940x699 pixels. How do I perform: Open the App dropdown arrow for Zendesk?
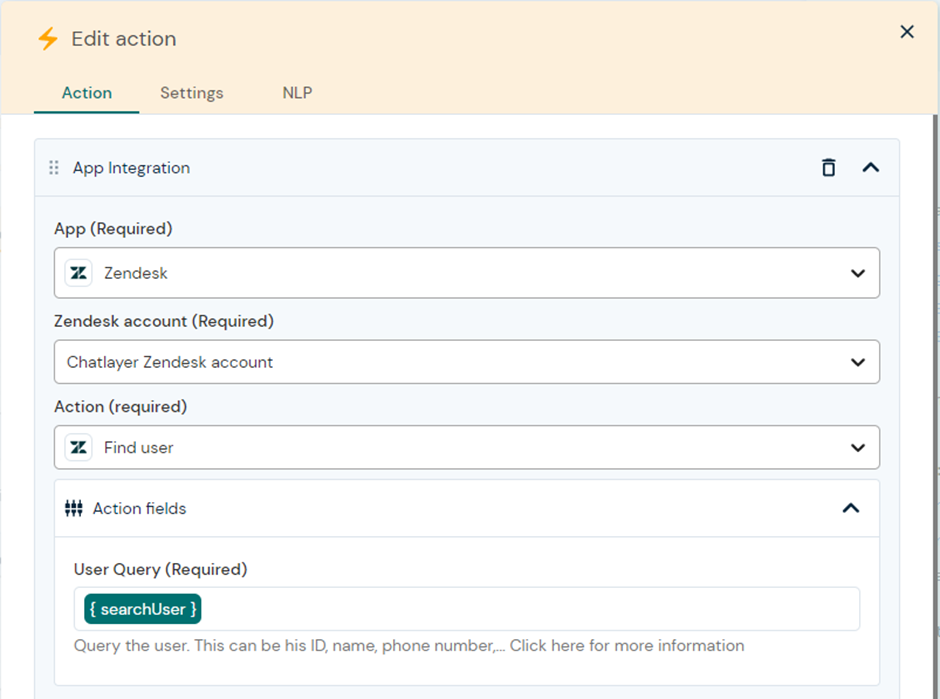tap(857, 273)
